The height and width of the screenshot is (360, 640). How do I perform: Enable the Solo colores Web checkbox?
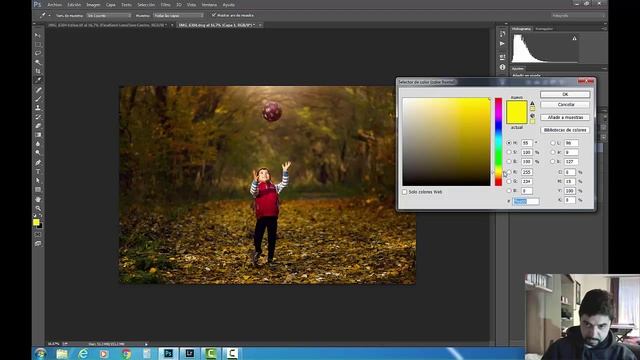point(404,192)
